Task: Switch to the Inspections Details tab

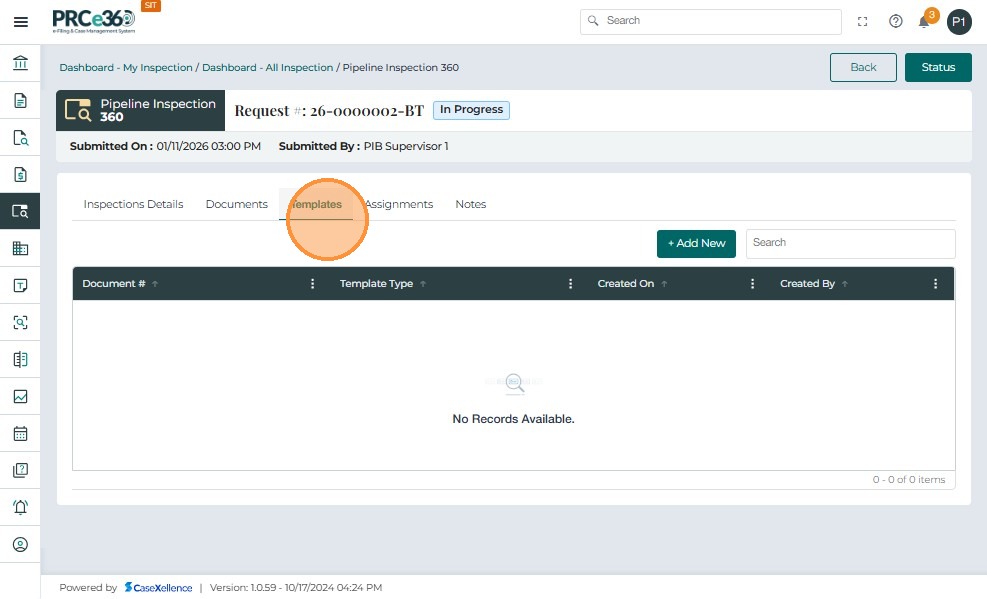Action: (133, 204)
